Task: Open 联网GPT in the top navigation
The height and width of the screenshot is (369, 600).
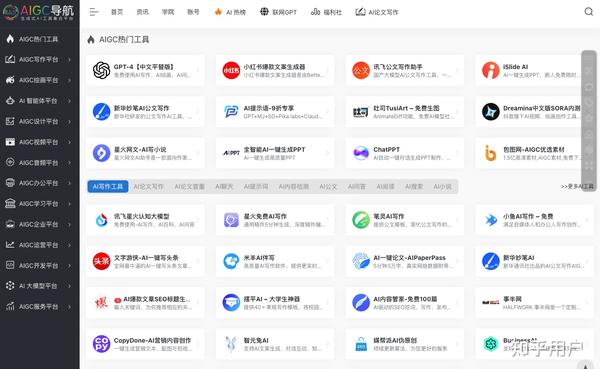Action: [x=279, y=12]
